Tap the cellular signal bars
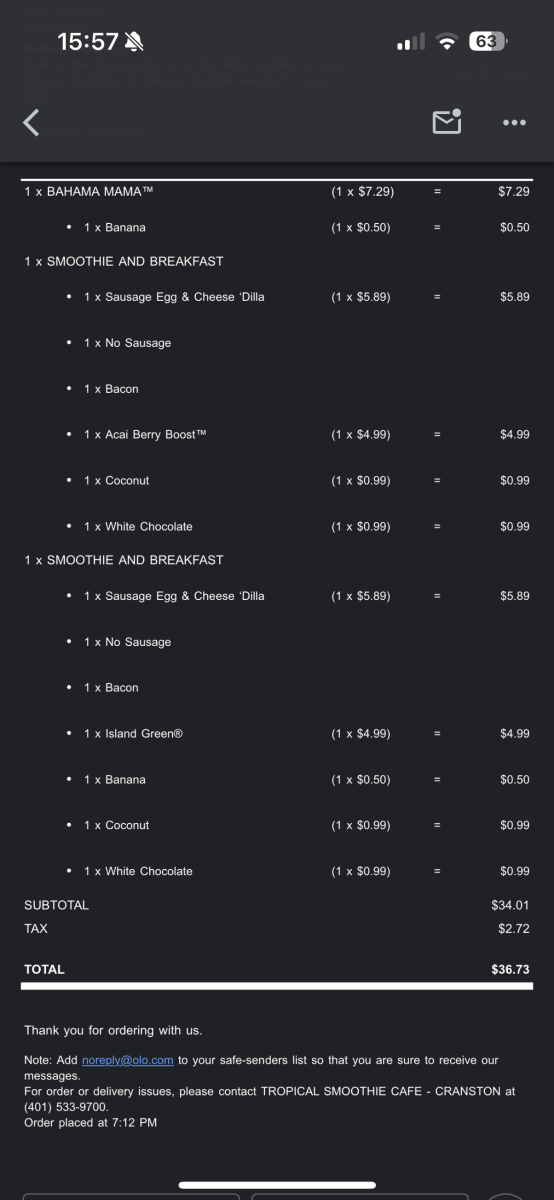554x1200 pixels. pyautogui.click(x=412, y=42)
